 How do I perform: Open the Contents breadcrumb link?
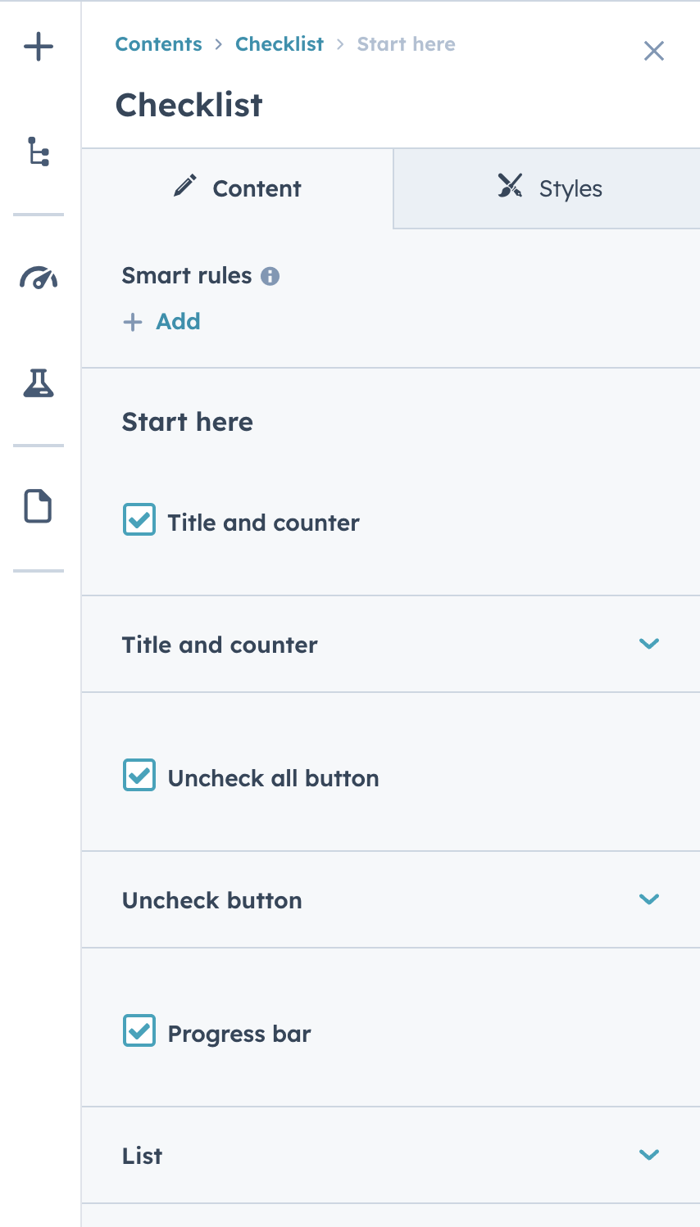[x=158, y=44]
